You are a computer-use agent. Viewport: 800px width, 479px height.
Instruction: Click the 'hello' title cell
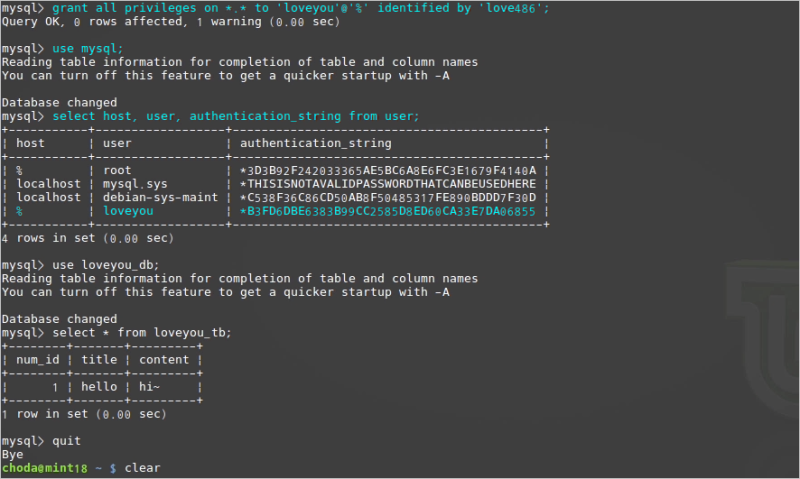tap(99, 387)
